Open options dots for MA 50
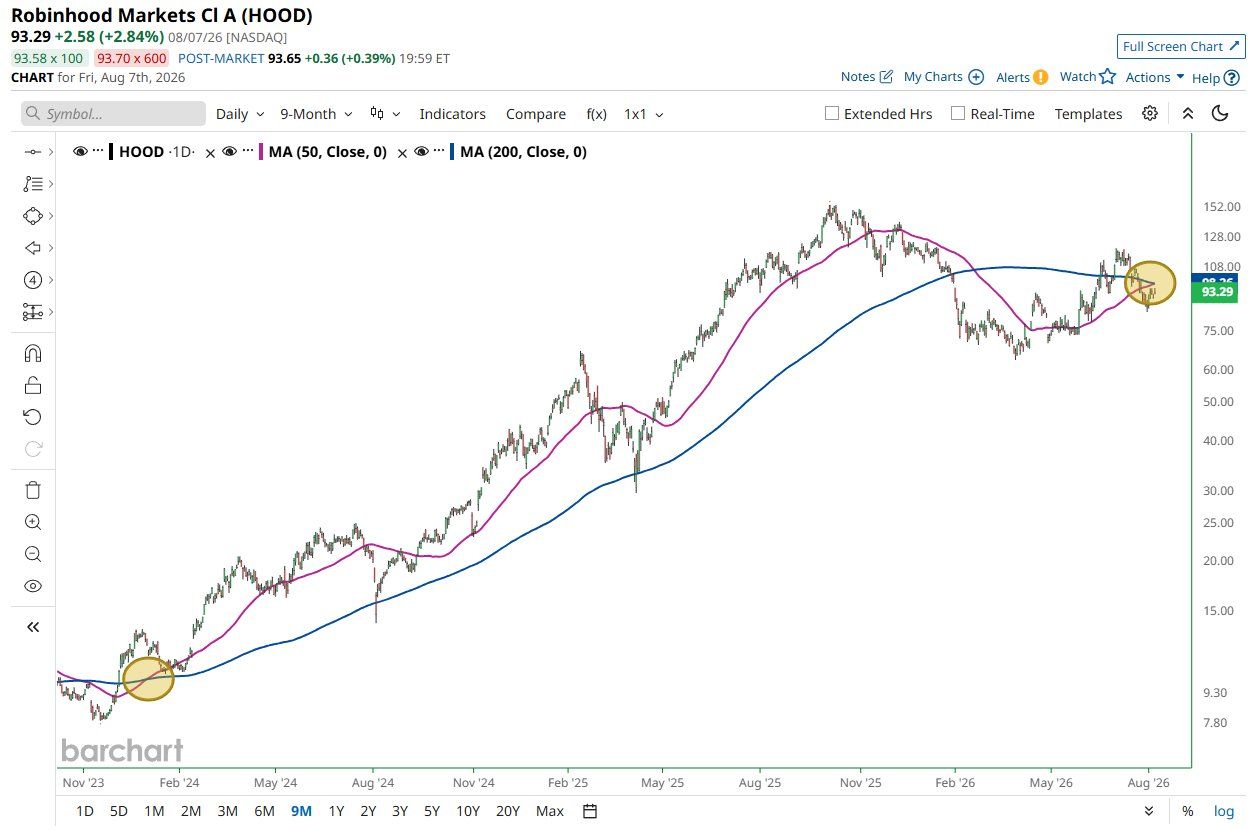The width and height of the screenshot is (1252, 830). click(x=247, y=152)
